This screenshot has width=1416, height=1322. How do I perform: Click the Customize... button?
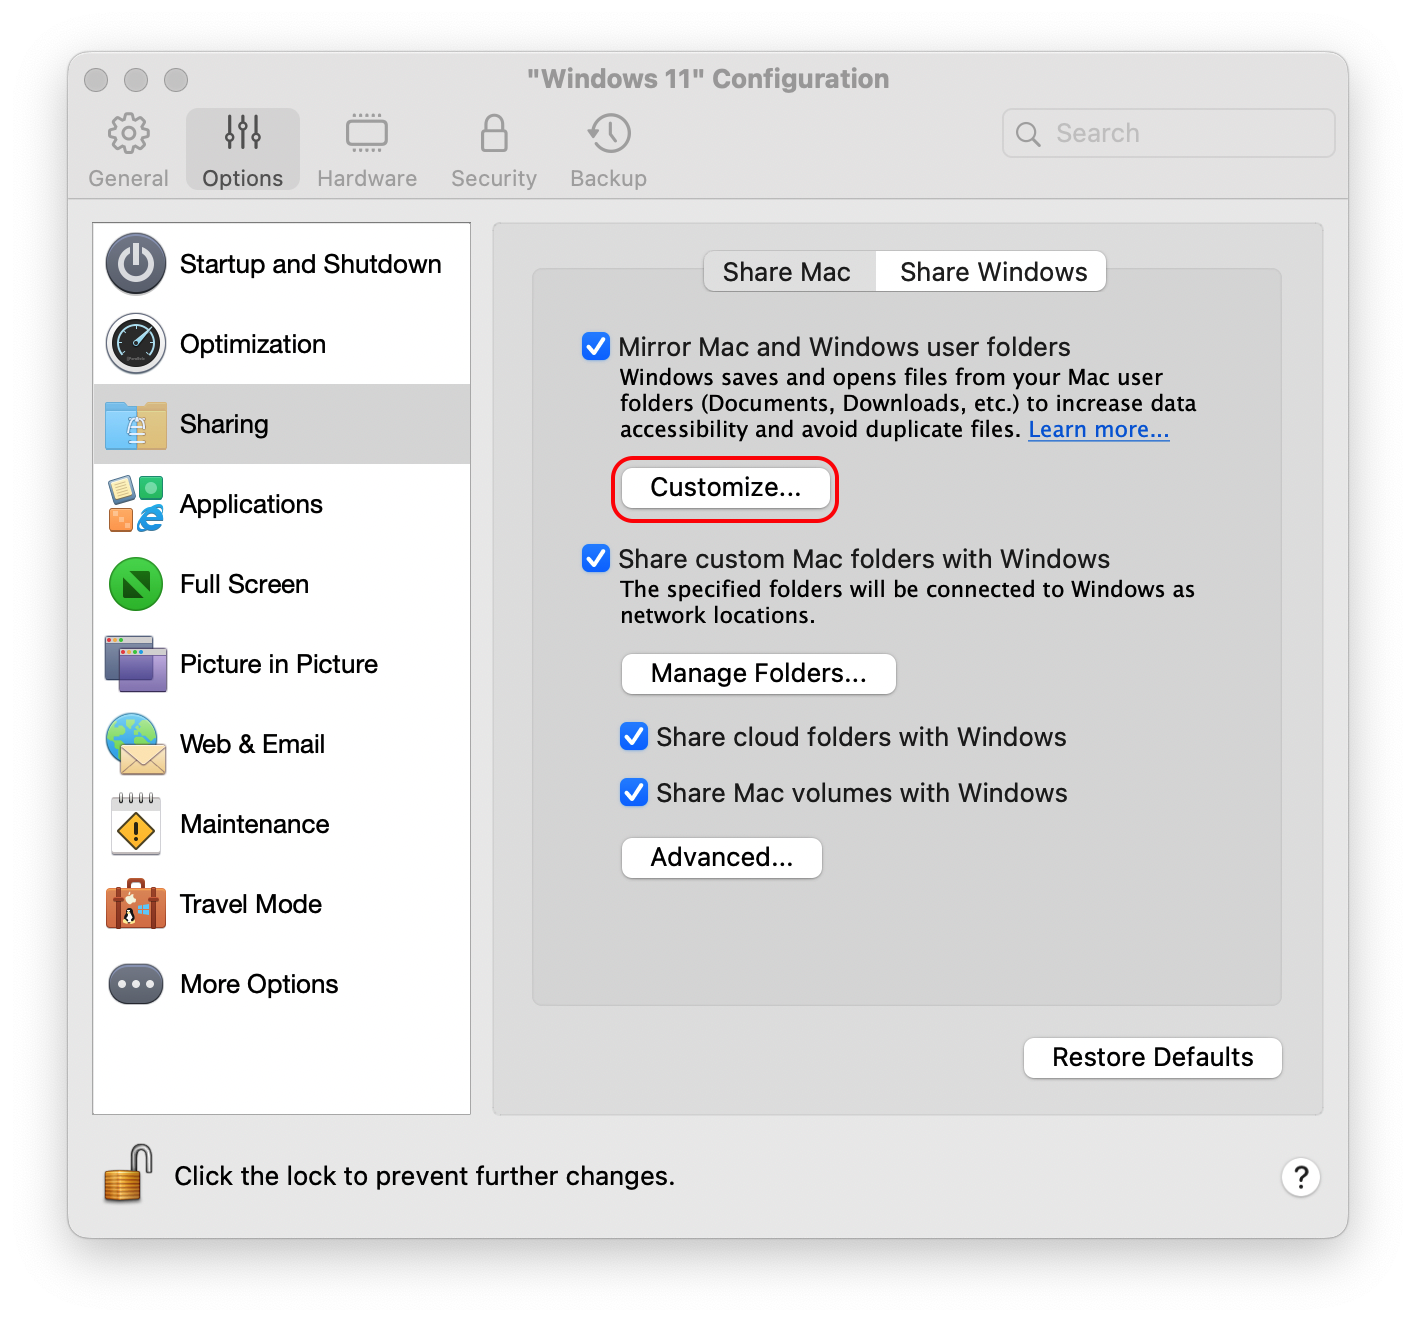[x=725, y=488]
